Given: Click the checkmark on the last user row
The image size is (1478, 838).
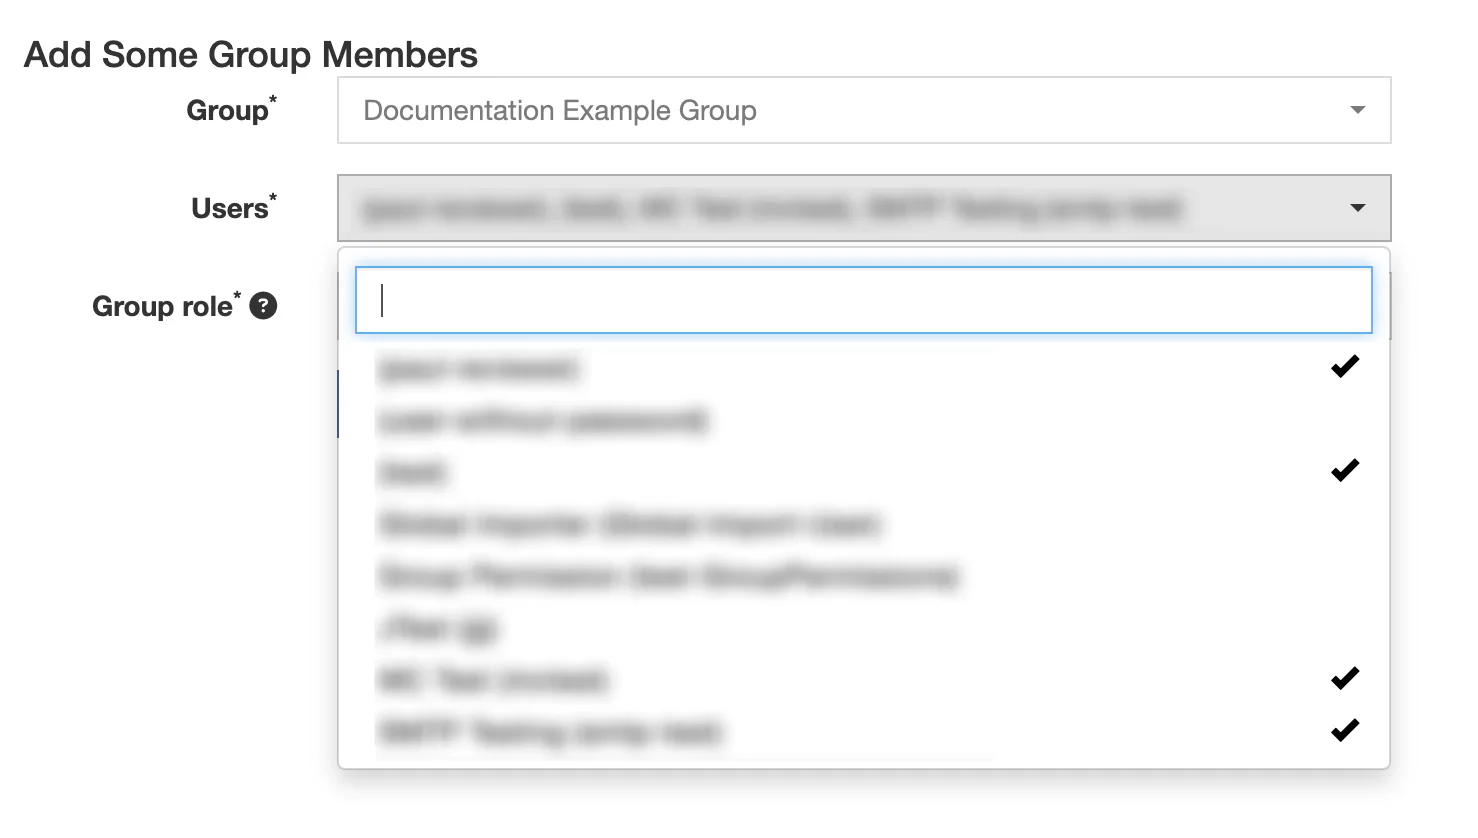Looking at the screenshot, I should (1345, 731).
